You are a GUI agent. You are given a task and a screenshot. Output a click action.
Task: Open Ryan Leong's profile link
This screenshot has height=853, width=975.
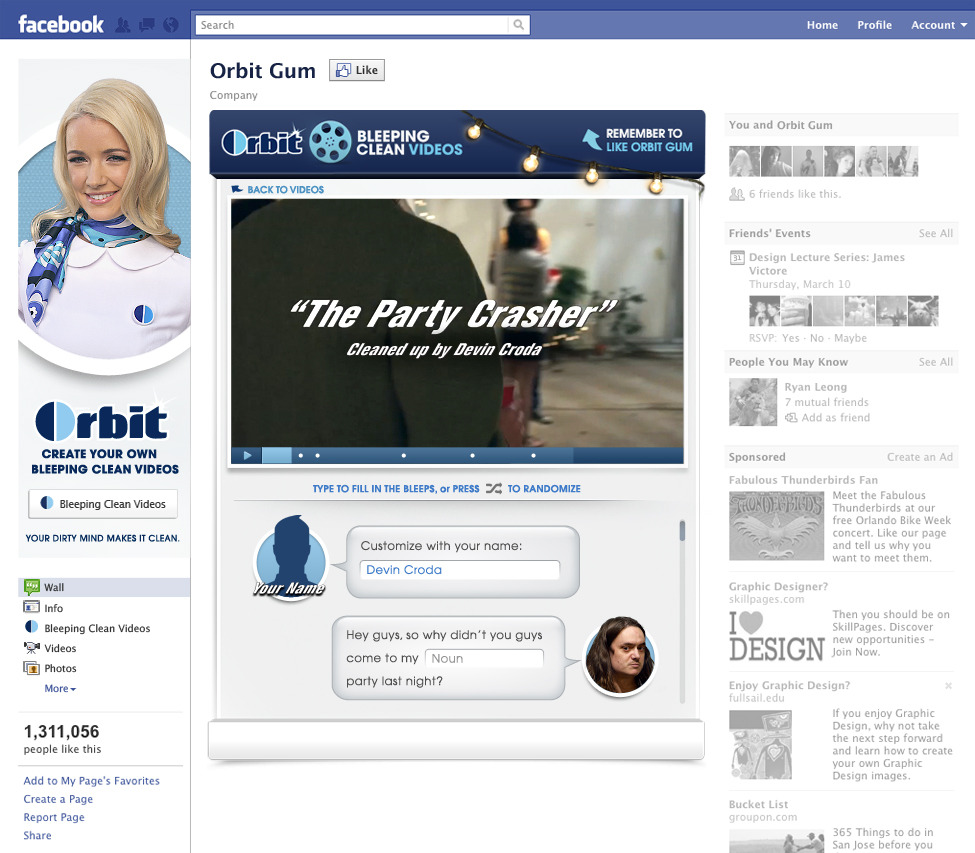tap(815, 387)
